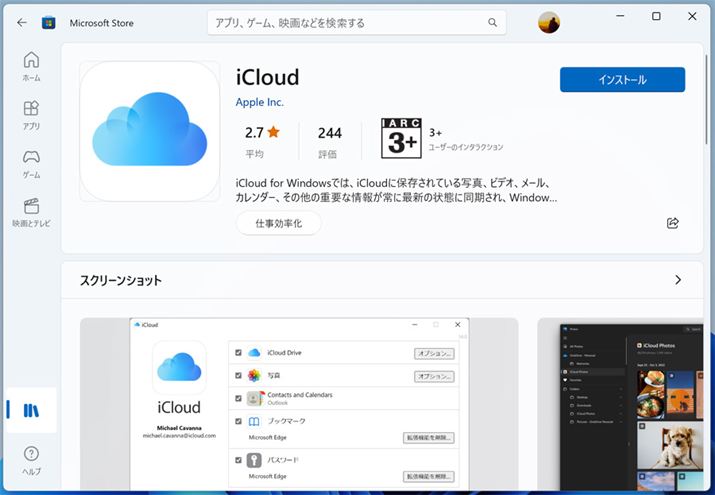
Task: Focus the Store search field
Action: pos(357,22)
